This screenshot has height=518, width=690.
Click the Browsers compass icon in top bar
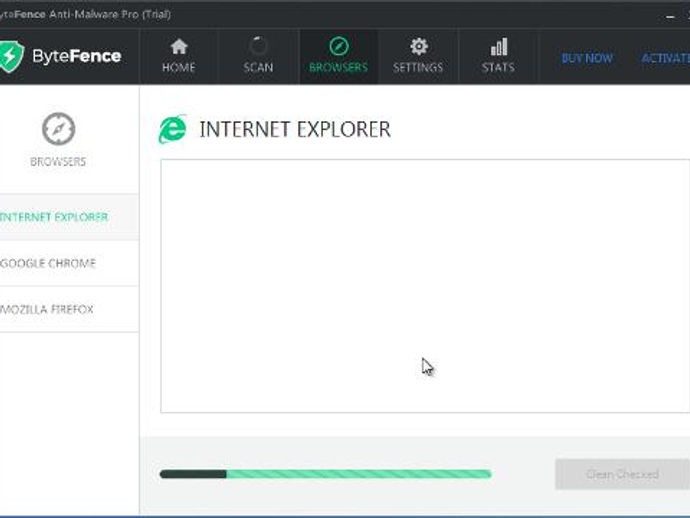[x=338, y=46]
